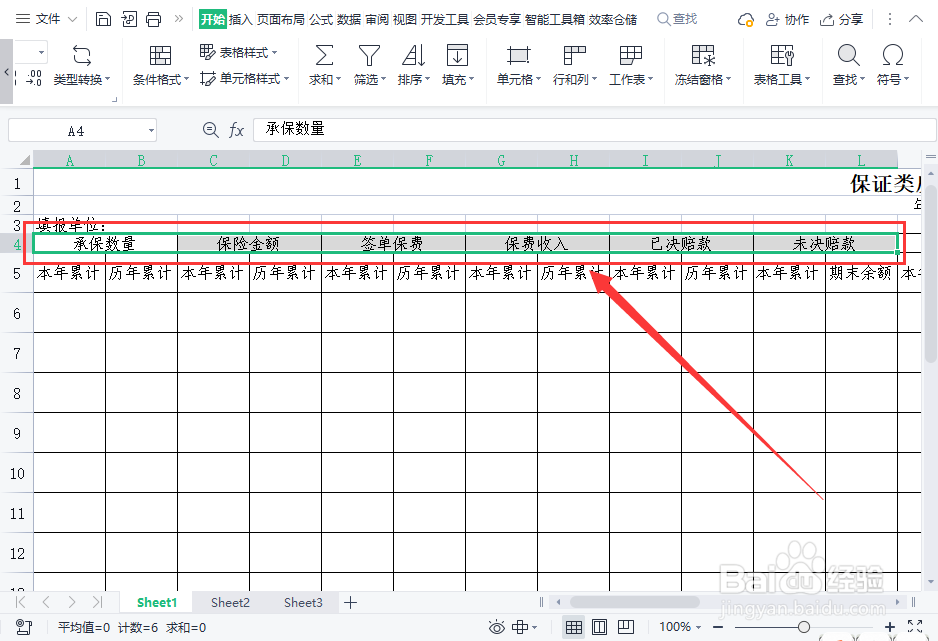
Task: Open the 插入 Insert tab
Action: 240,20
